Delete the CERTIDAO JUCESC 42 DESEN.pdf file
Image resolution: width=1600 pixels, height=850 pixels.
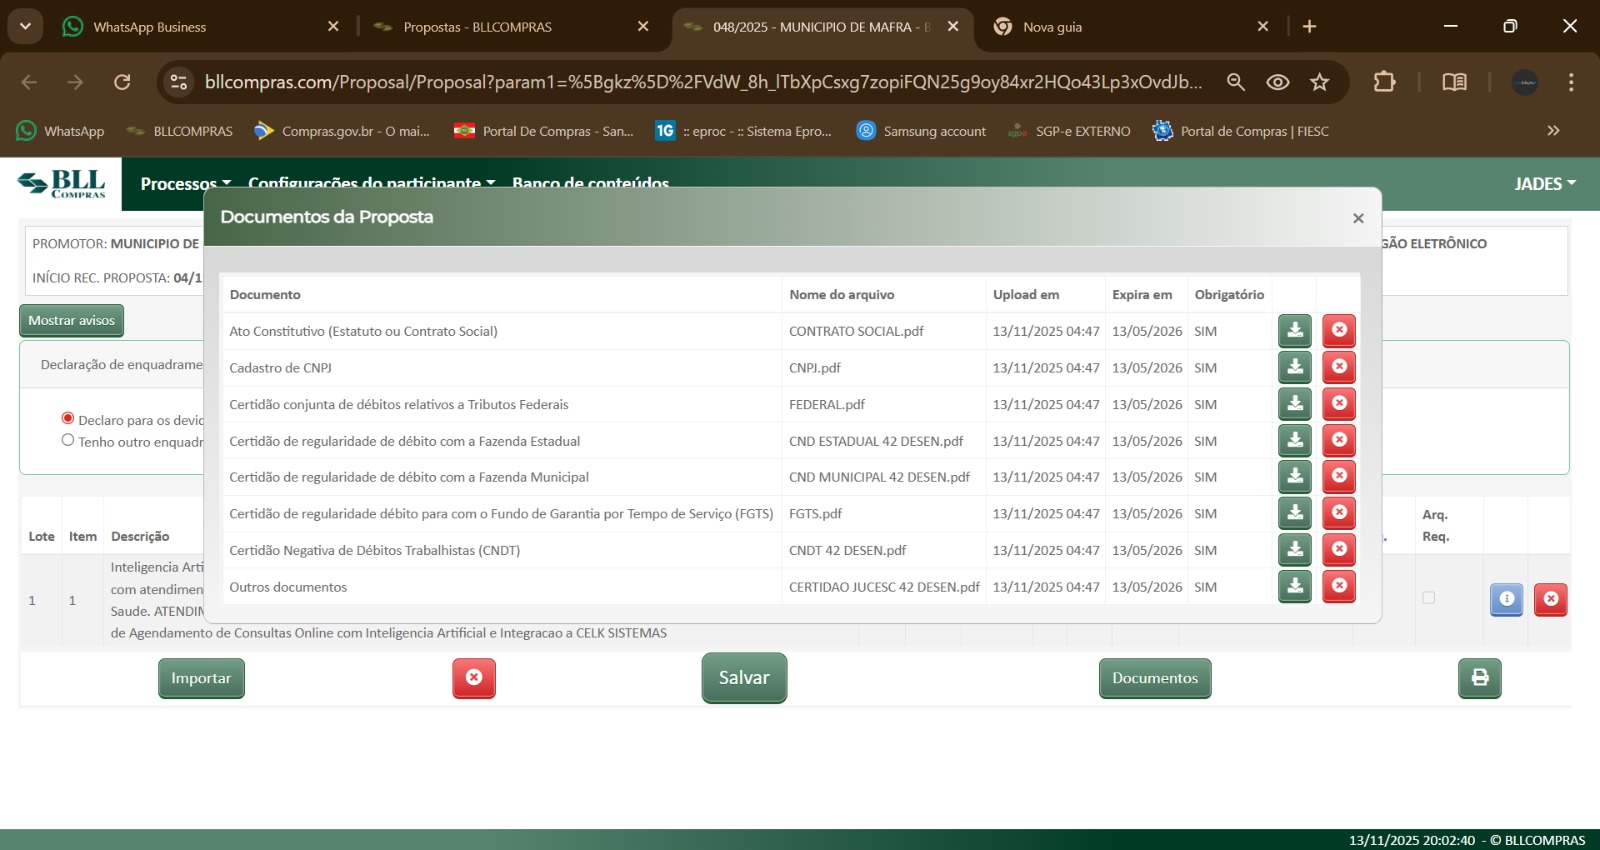click(x=1338, y=586)
